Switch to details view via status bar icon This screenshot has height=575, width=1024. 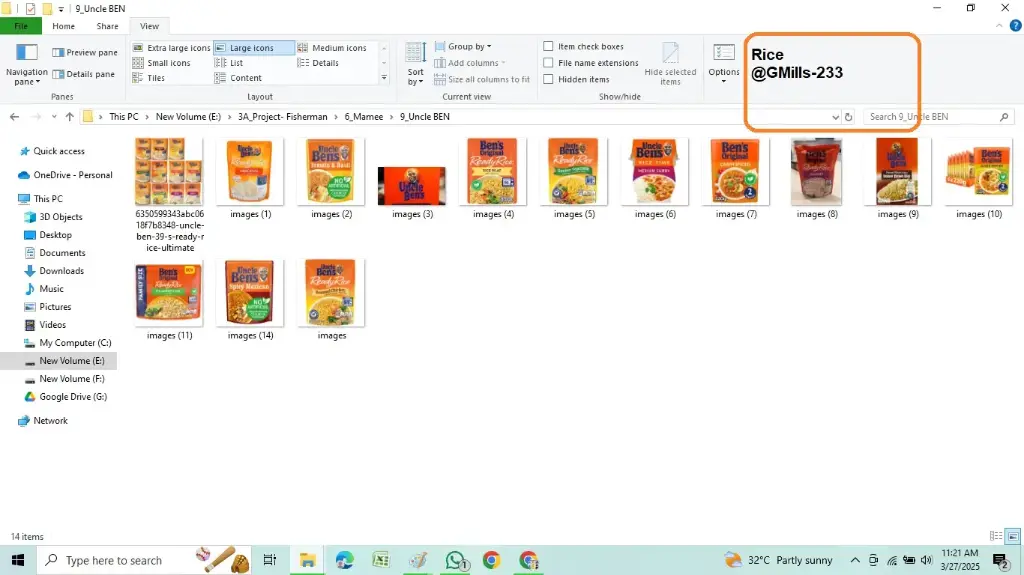[996, 536]
